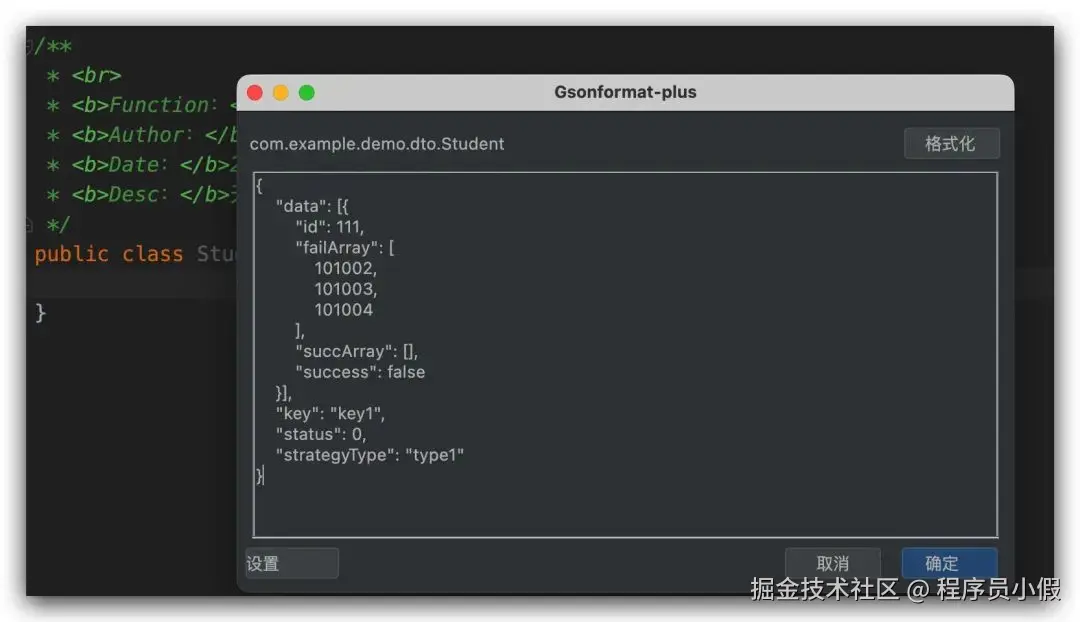Click the 格式化 format button

pos(951,143)
